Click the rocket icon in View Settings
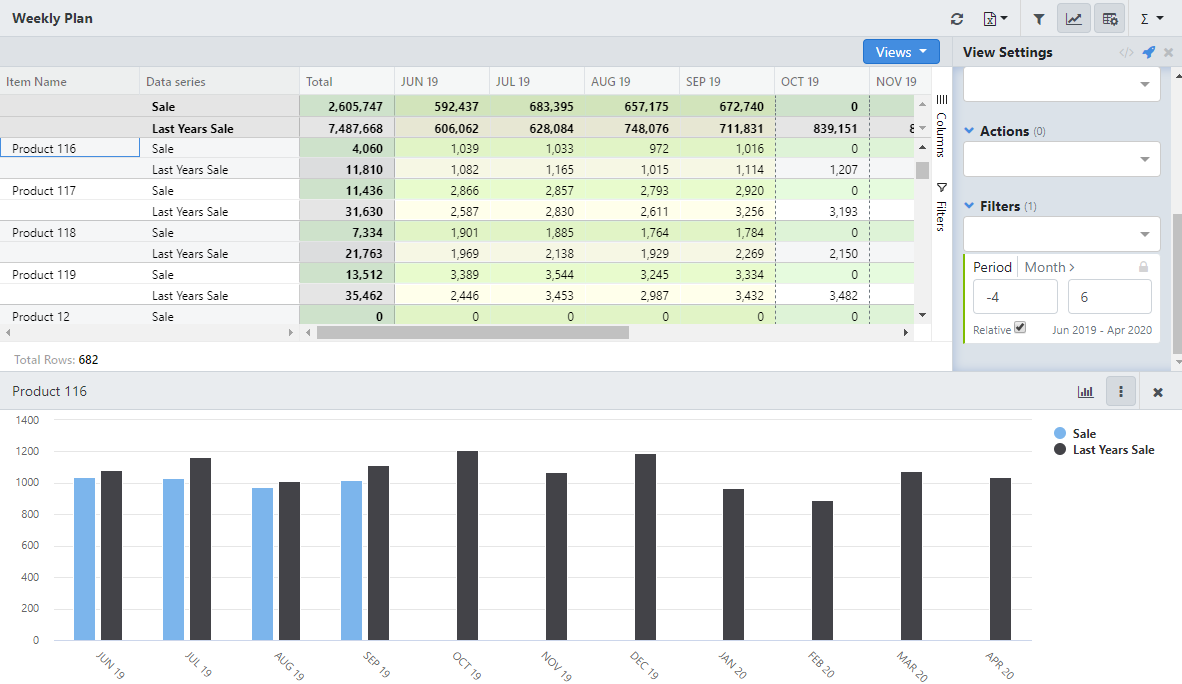The width and height of the screenshot is (1182, 684). click(1148, 52)
